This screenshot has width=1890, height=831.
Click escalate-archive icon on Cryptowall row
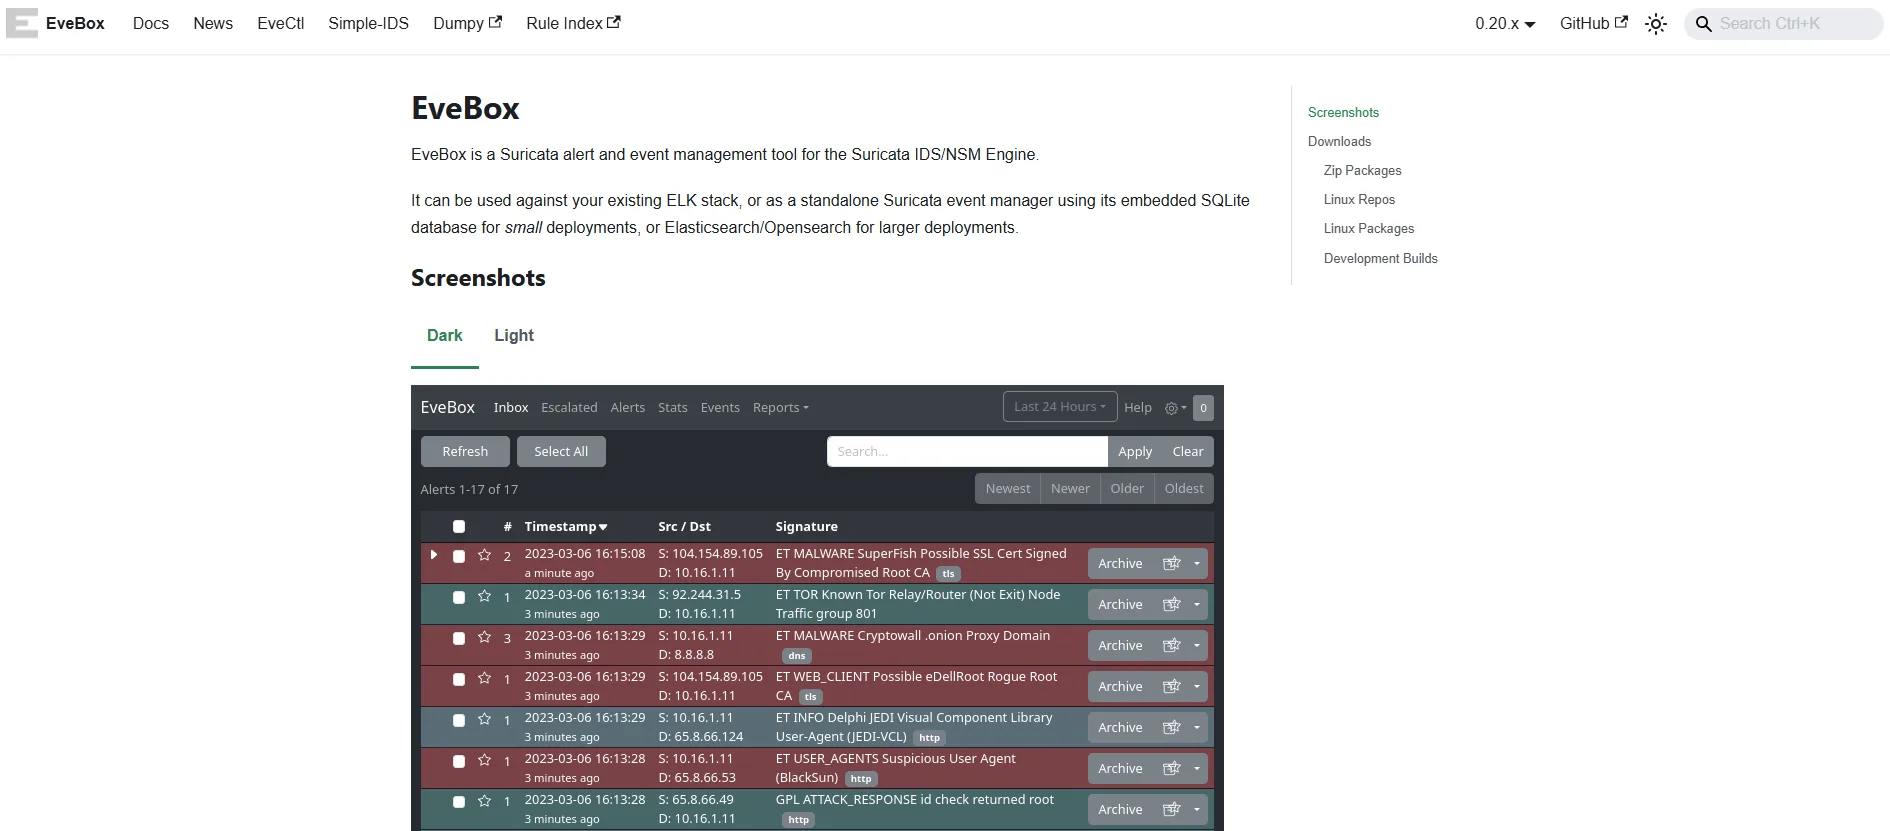click(x=1172, y=645)
